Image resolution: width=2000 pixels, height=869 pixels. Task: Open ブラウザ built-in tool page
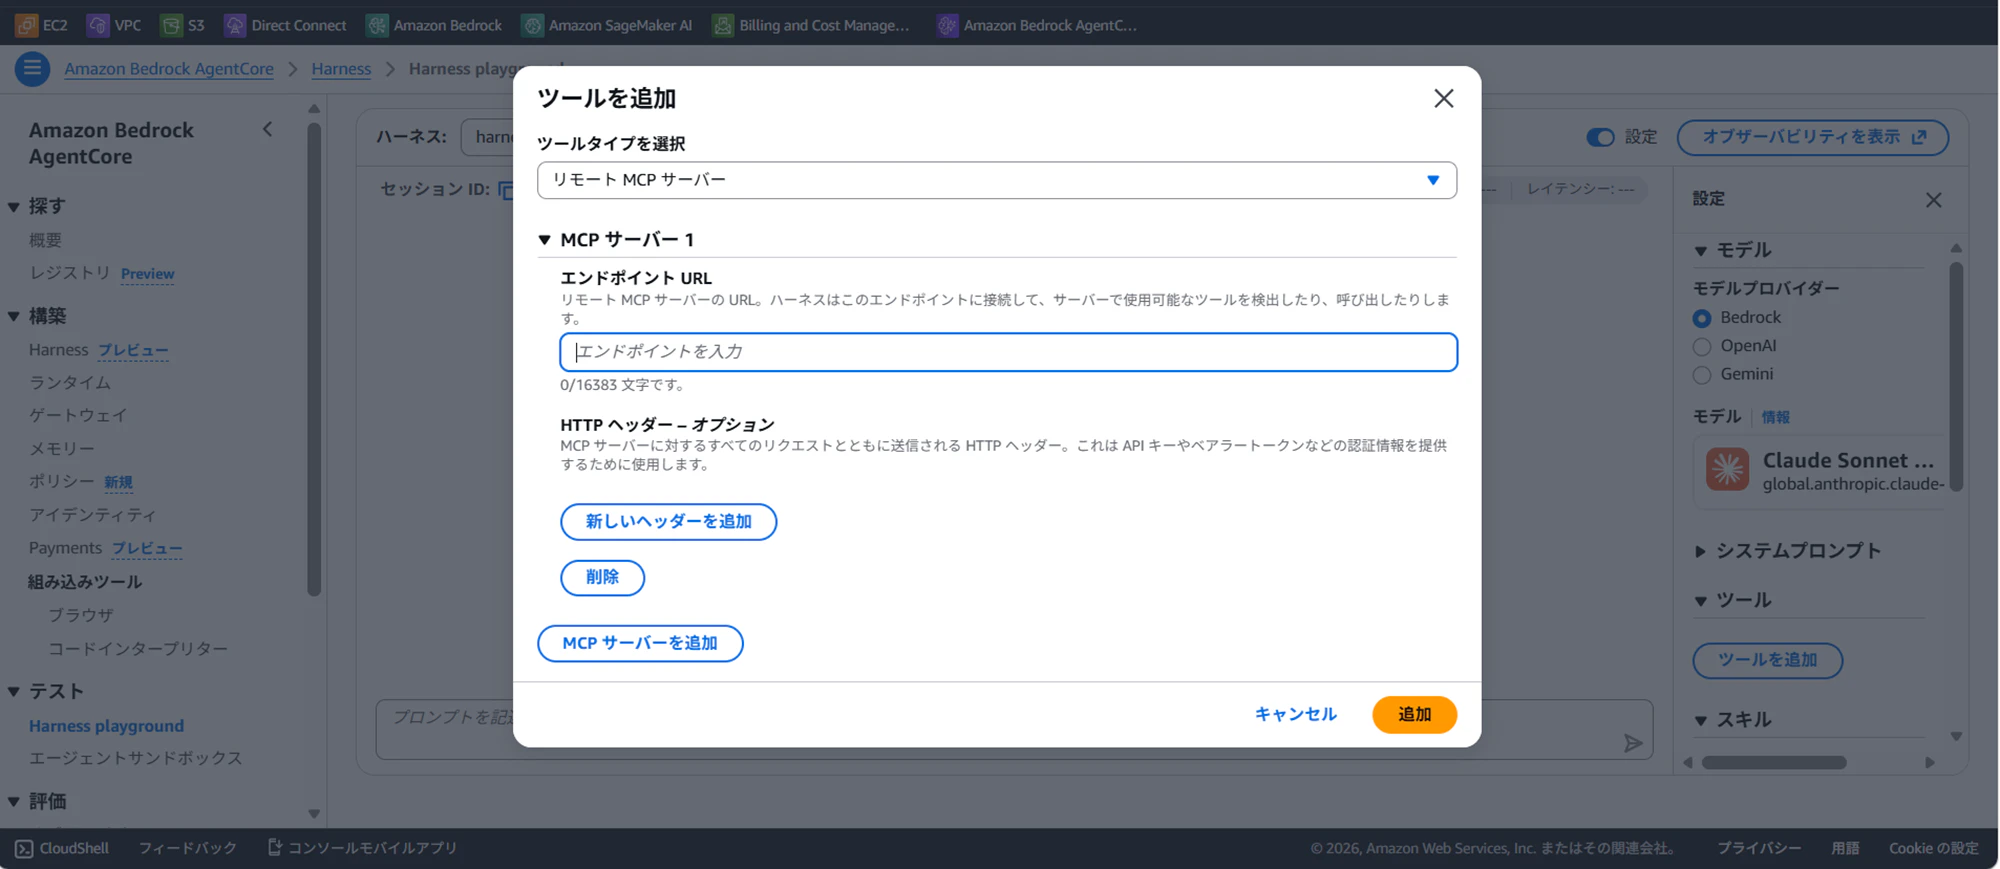pyautogui.click(x=81, y=615)
